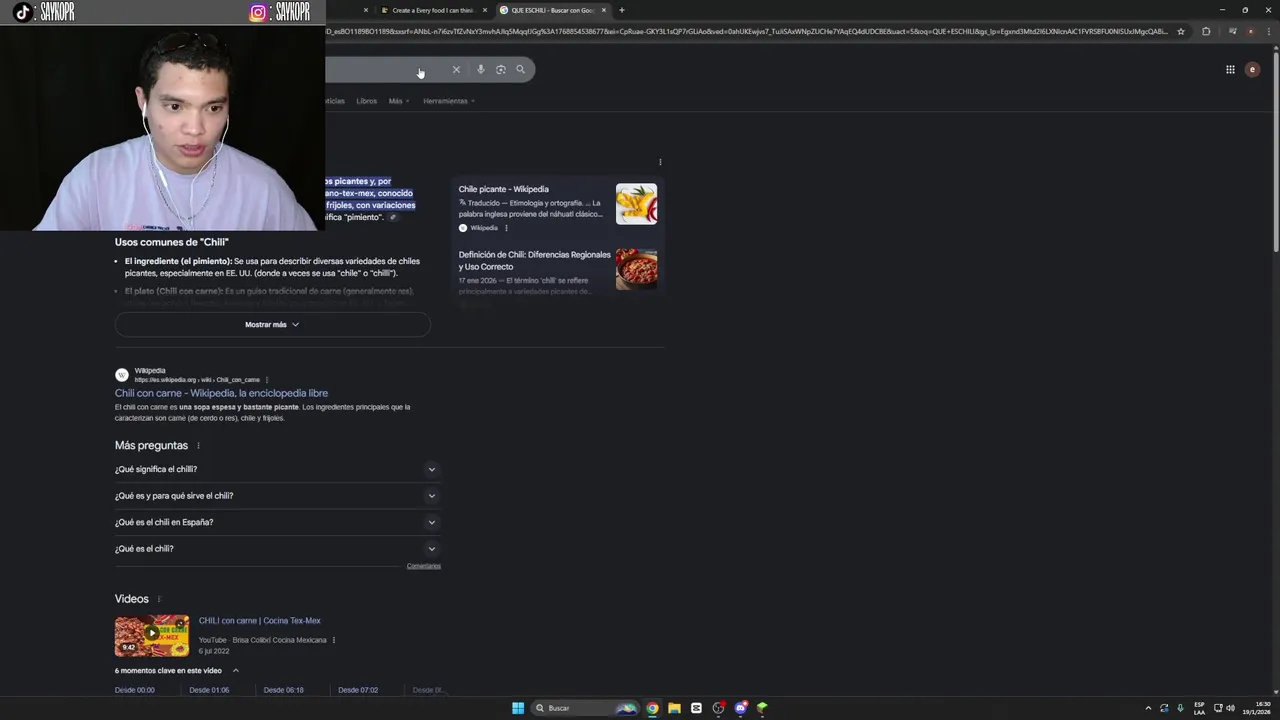Open the Chrome extensions puzzle icon
This screenshot has height=720, width=1280.
pyautogui.click(x=1206, y=31)
